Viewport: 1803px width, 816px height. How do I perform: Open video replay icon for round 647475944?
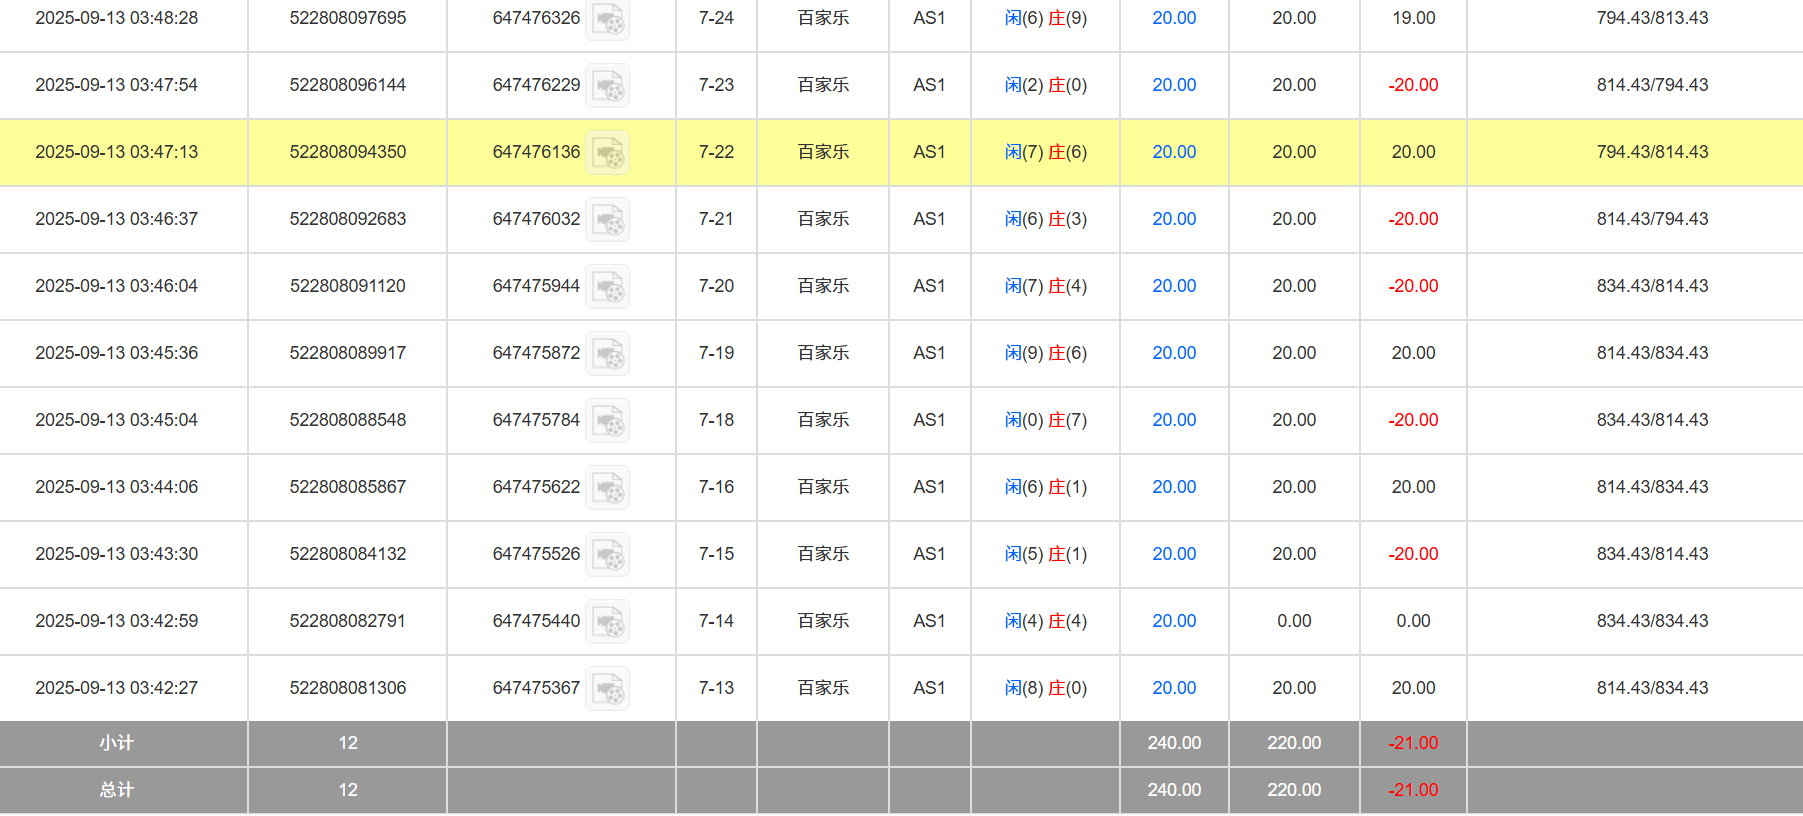[607, 286]
